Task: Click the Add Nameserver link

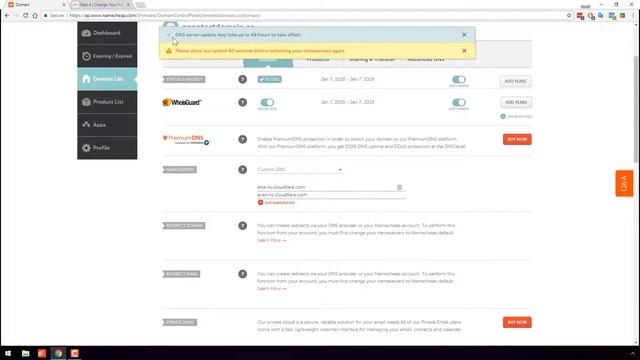Action: 276,202
